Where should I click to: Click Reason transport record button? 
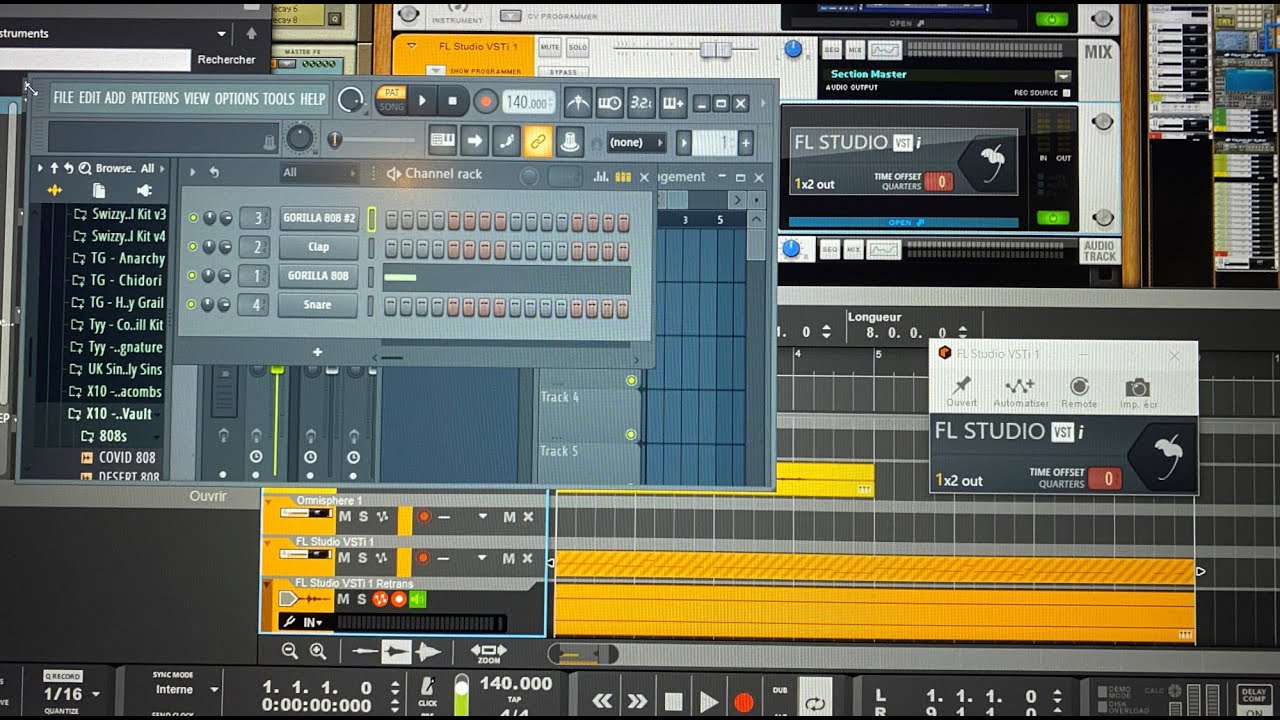(743, 702)
